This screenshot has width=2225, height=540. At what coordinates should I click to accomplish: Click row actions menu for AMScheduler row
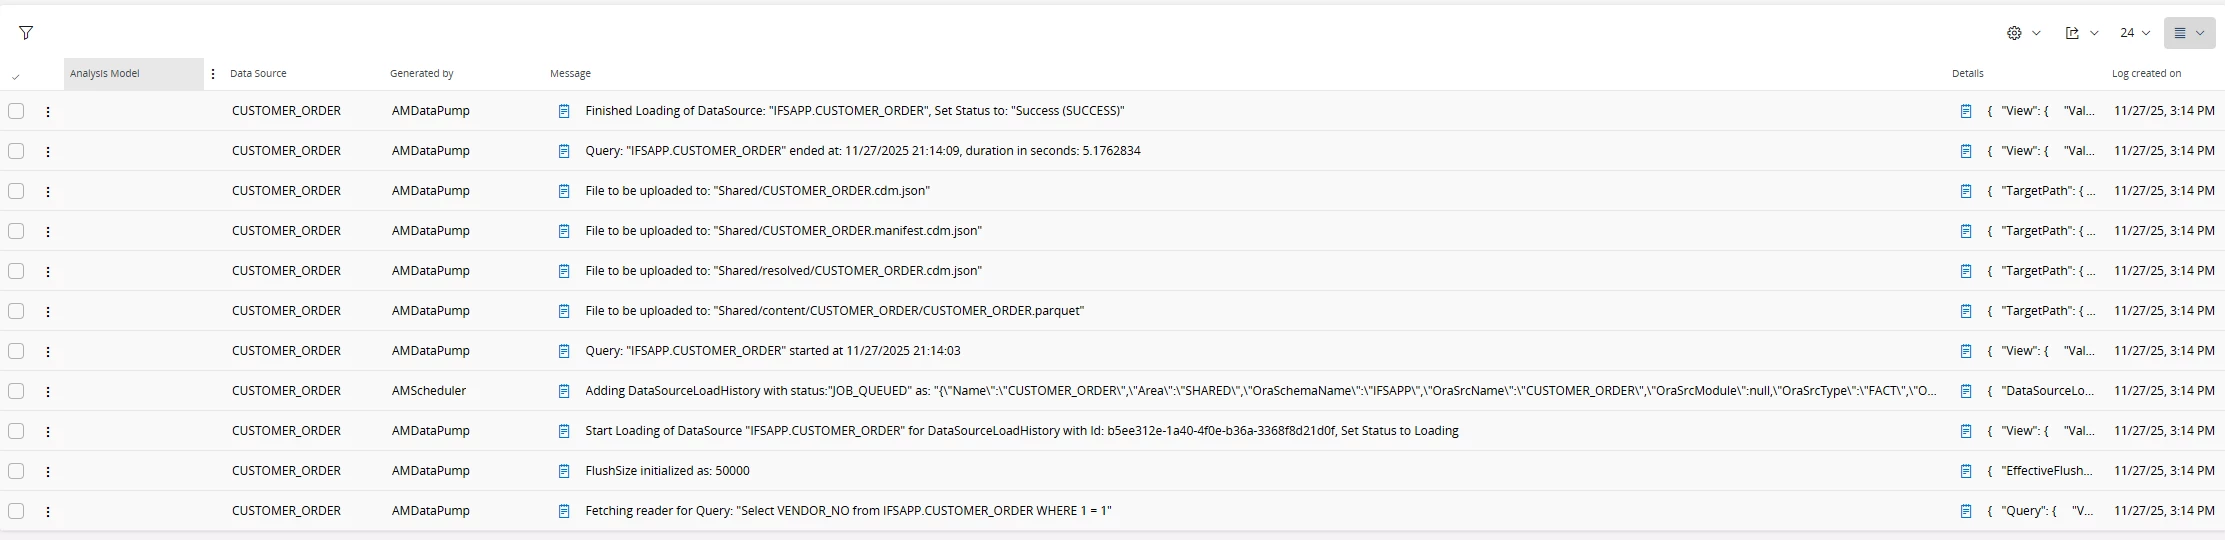coord(48,391)
